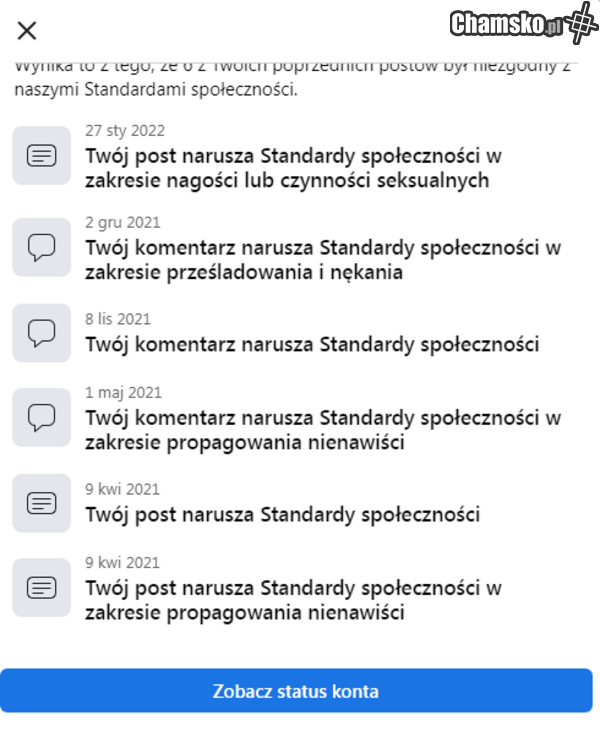Open the post violation with no category listed
Viewport: 600px width, 737px height.
283,515
